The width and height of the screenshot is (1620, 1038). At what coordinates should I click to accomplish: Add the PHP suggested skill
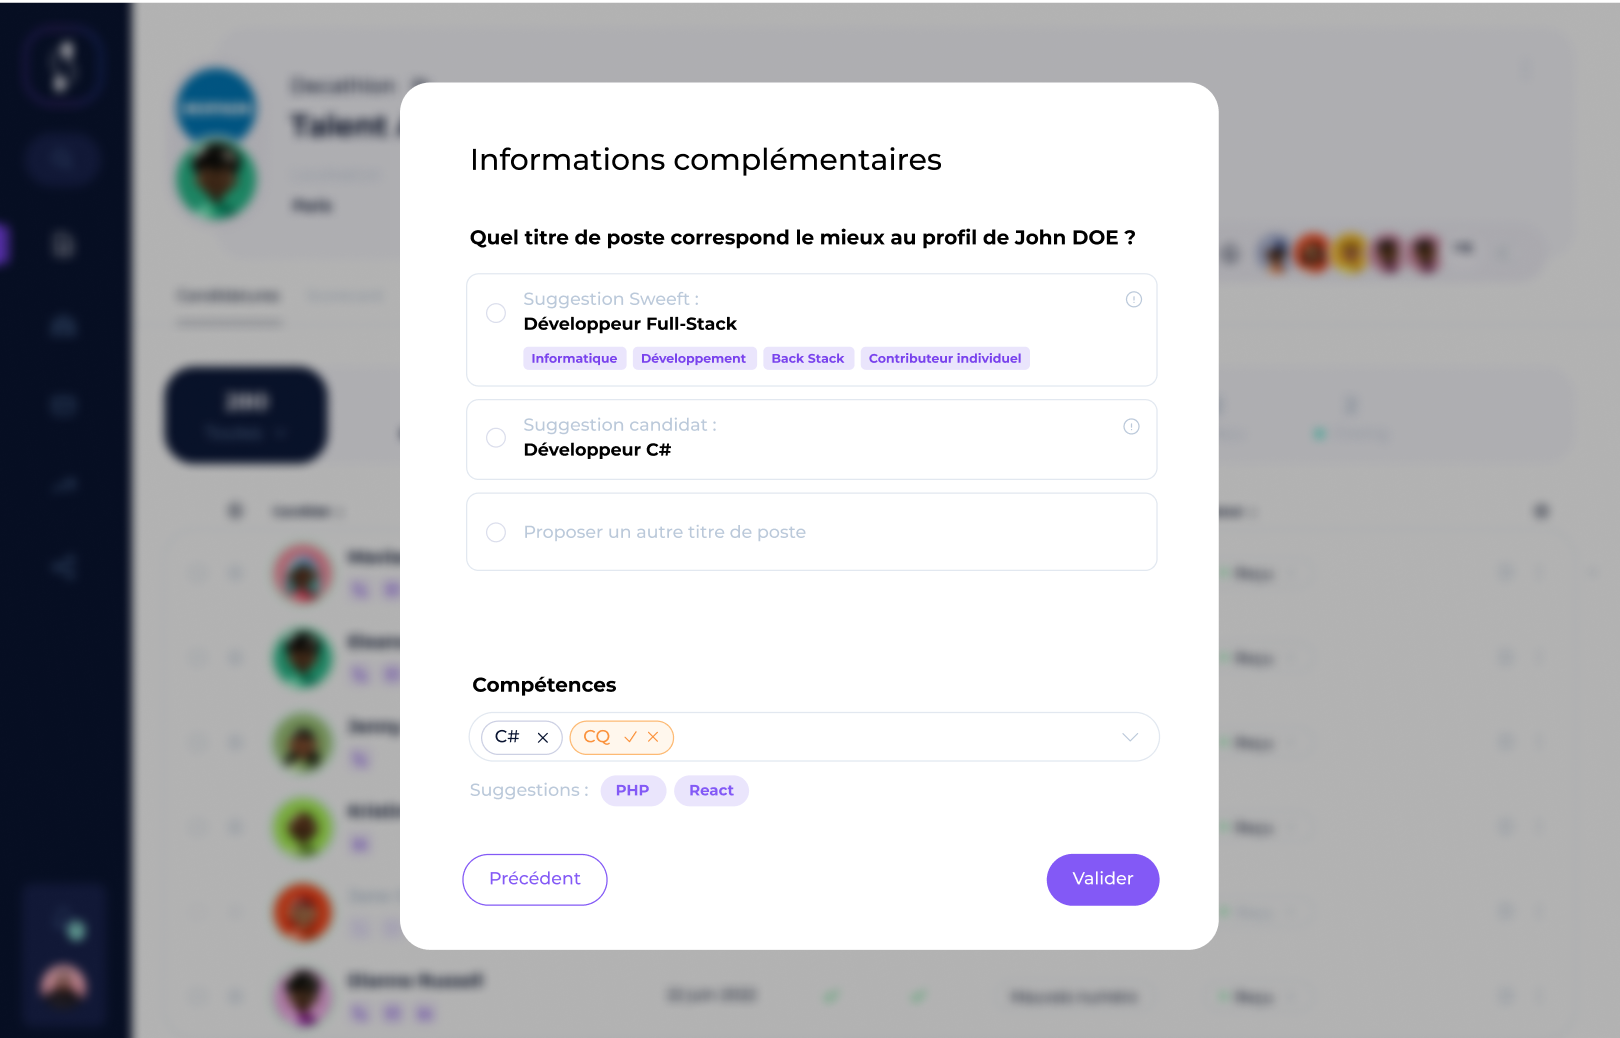pos(632,791)
